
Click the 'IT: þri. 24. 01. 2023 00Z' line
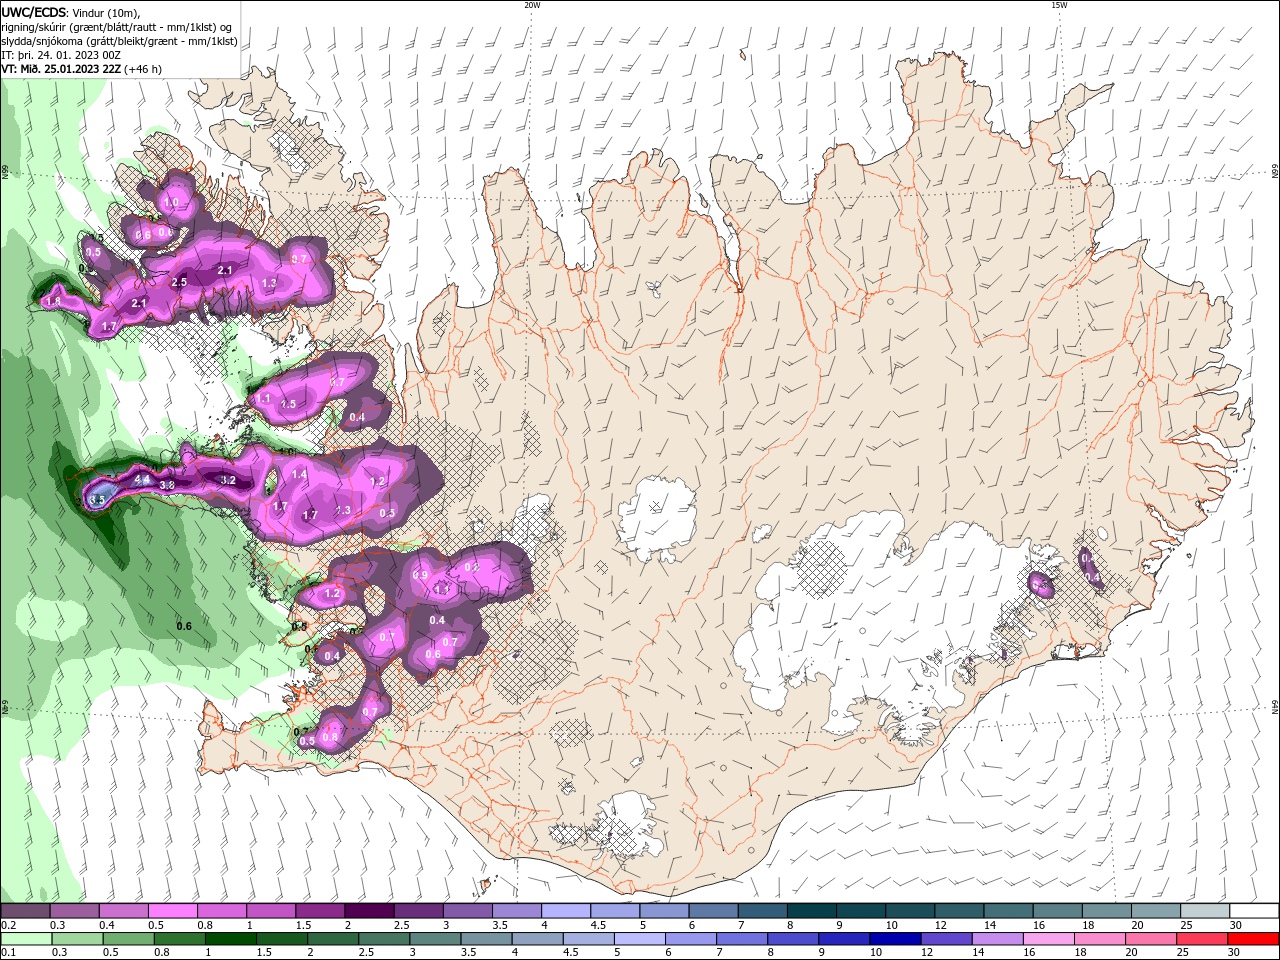[x=63, y=55]
